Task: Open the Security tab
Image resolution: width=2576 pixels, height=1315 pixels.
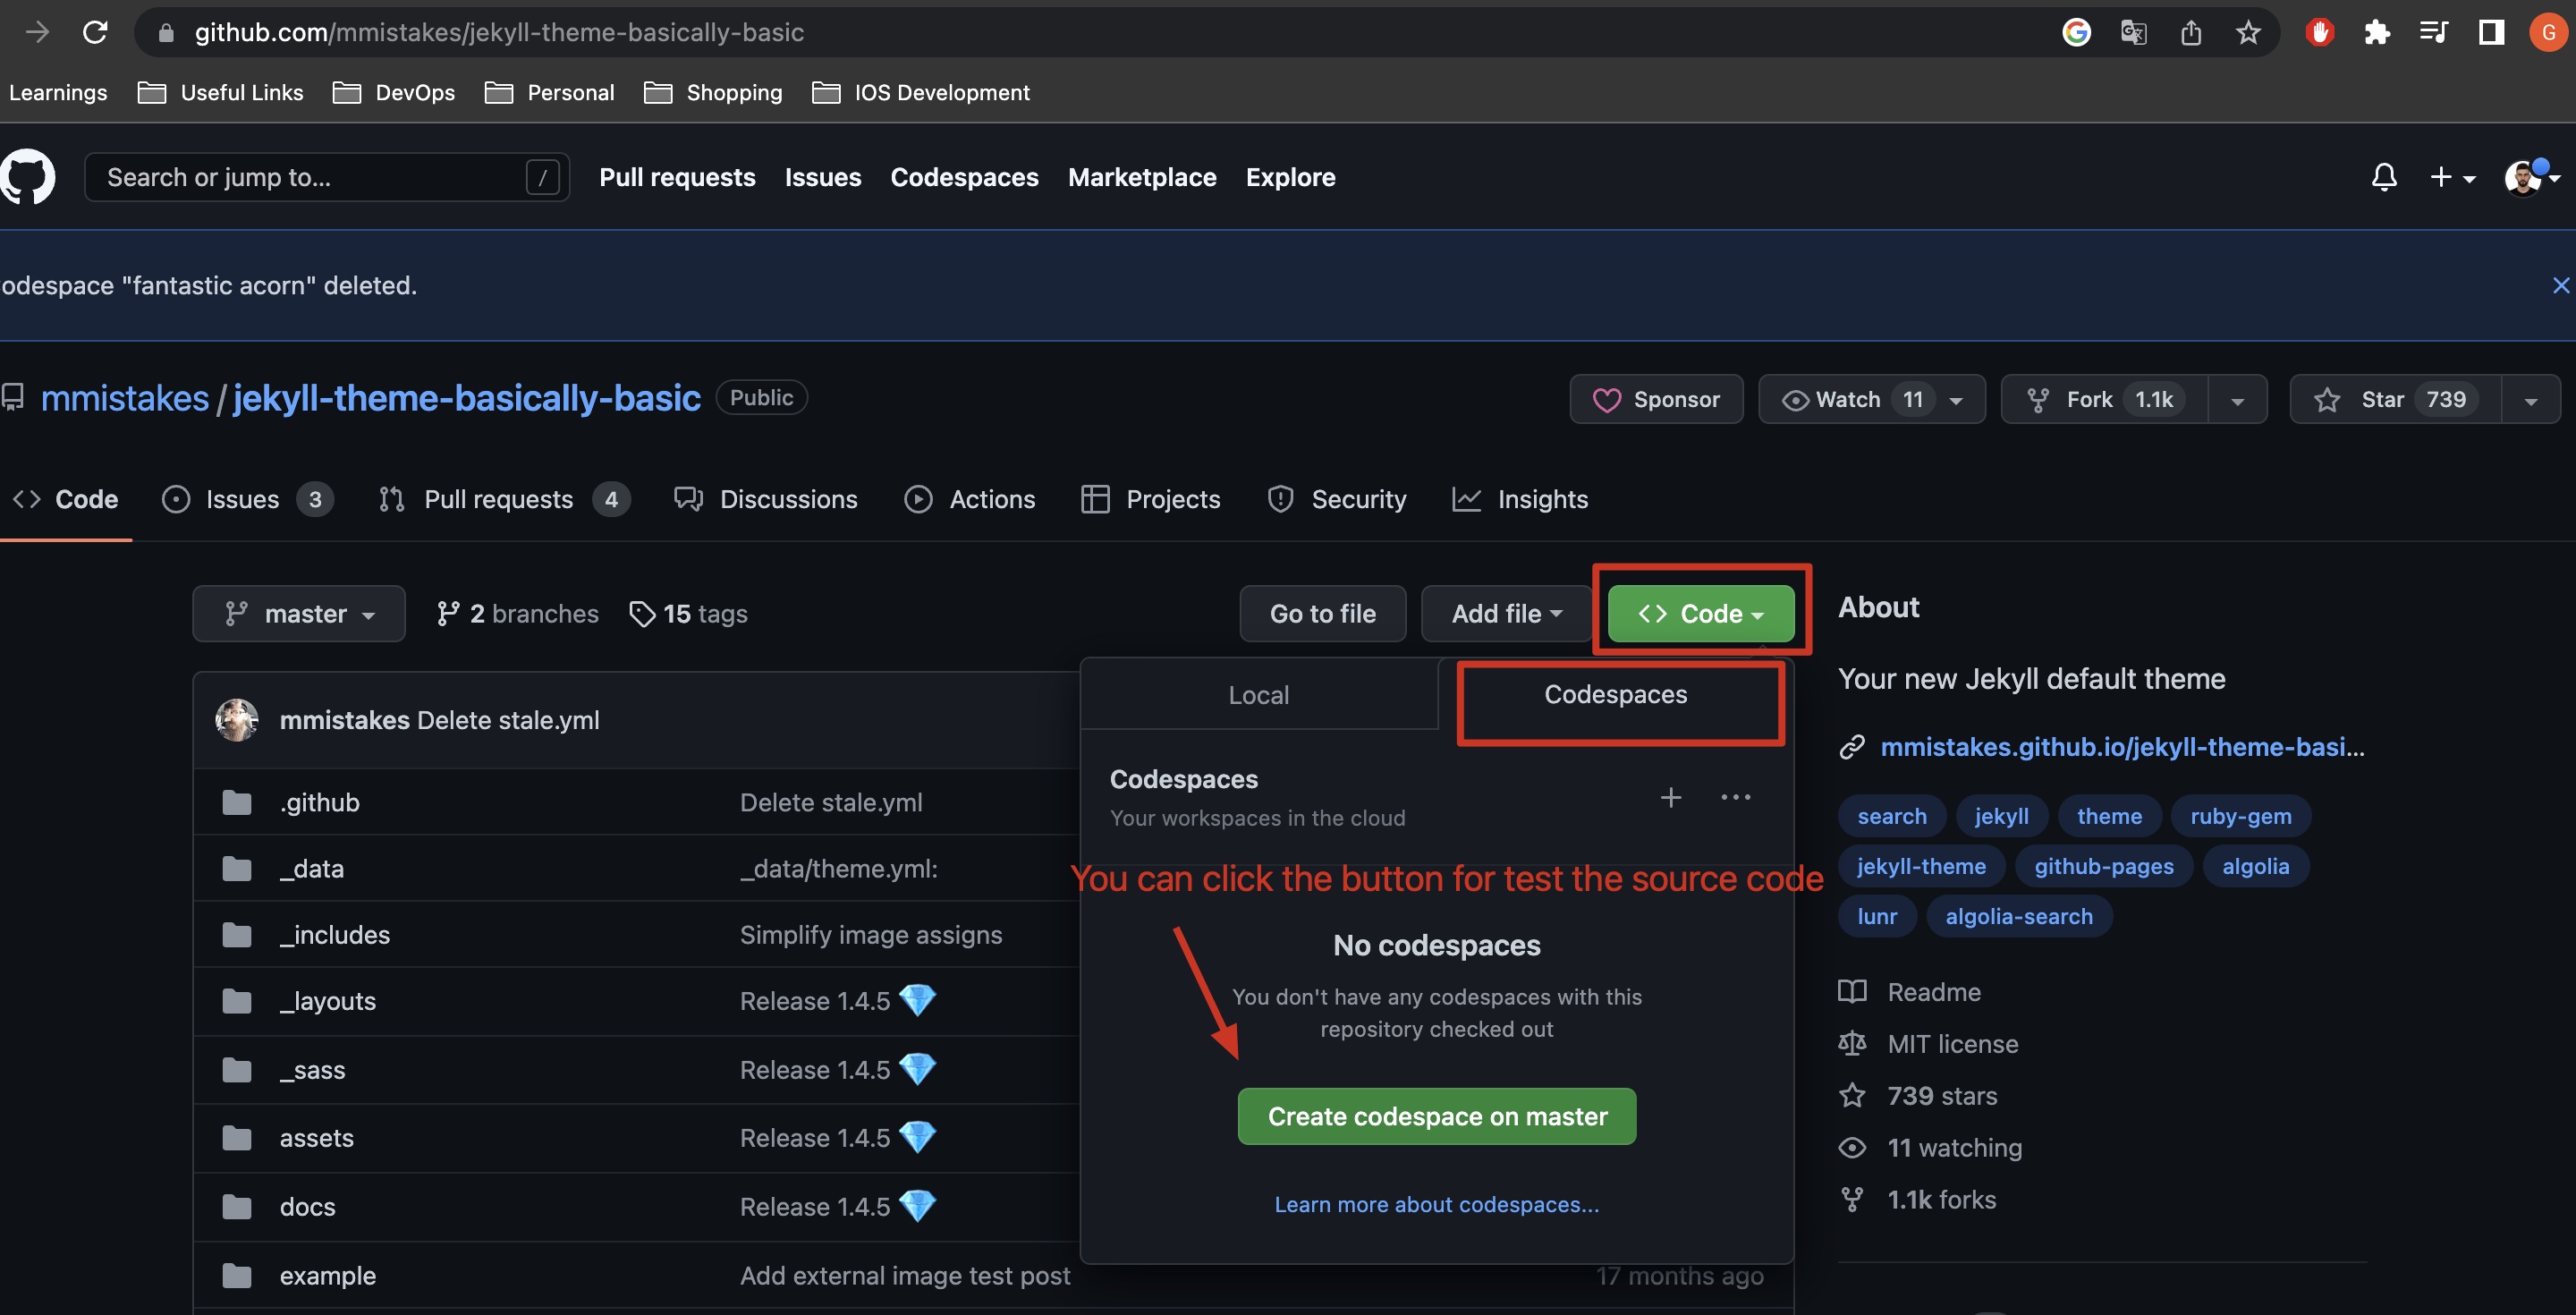Action: pyautogui.click(x=1336, y=499)
